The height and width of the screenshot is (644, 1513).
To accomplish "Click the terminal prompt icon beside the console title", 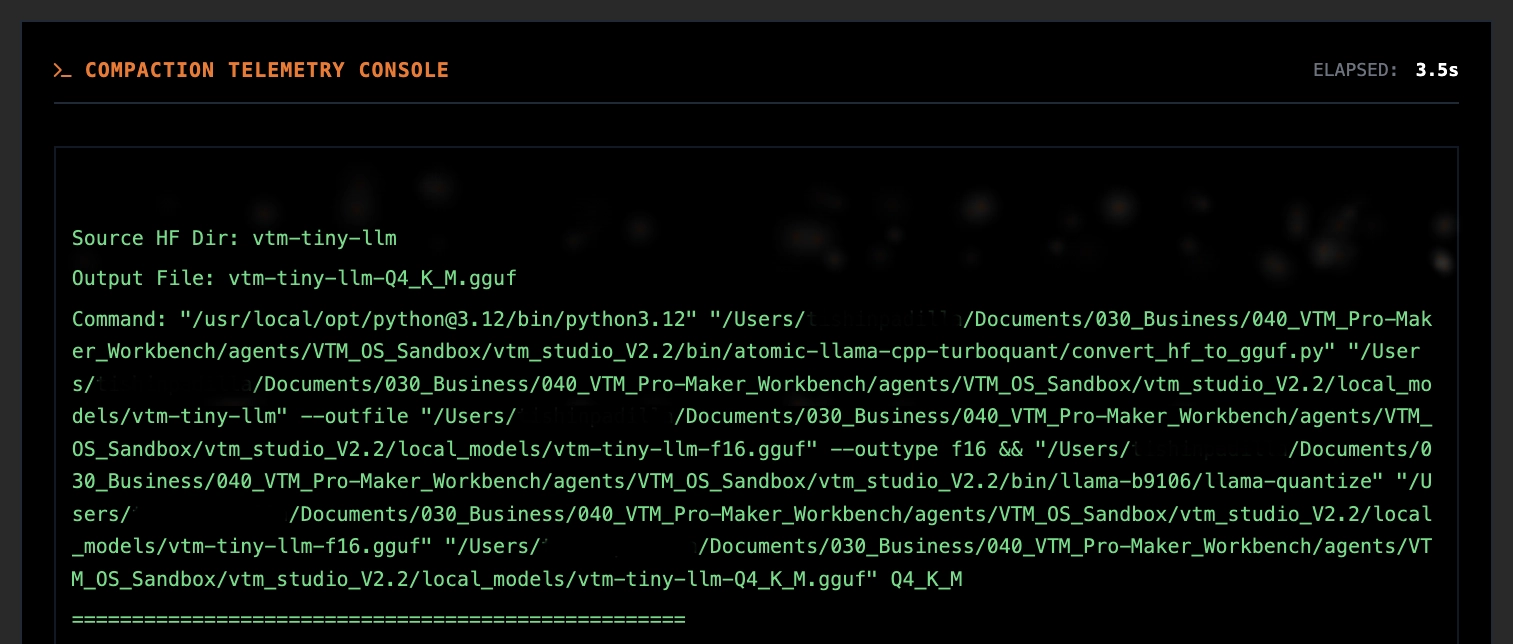I will coord(63,70).
